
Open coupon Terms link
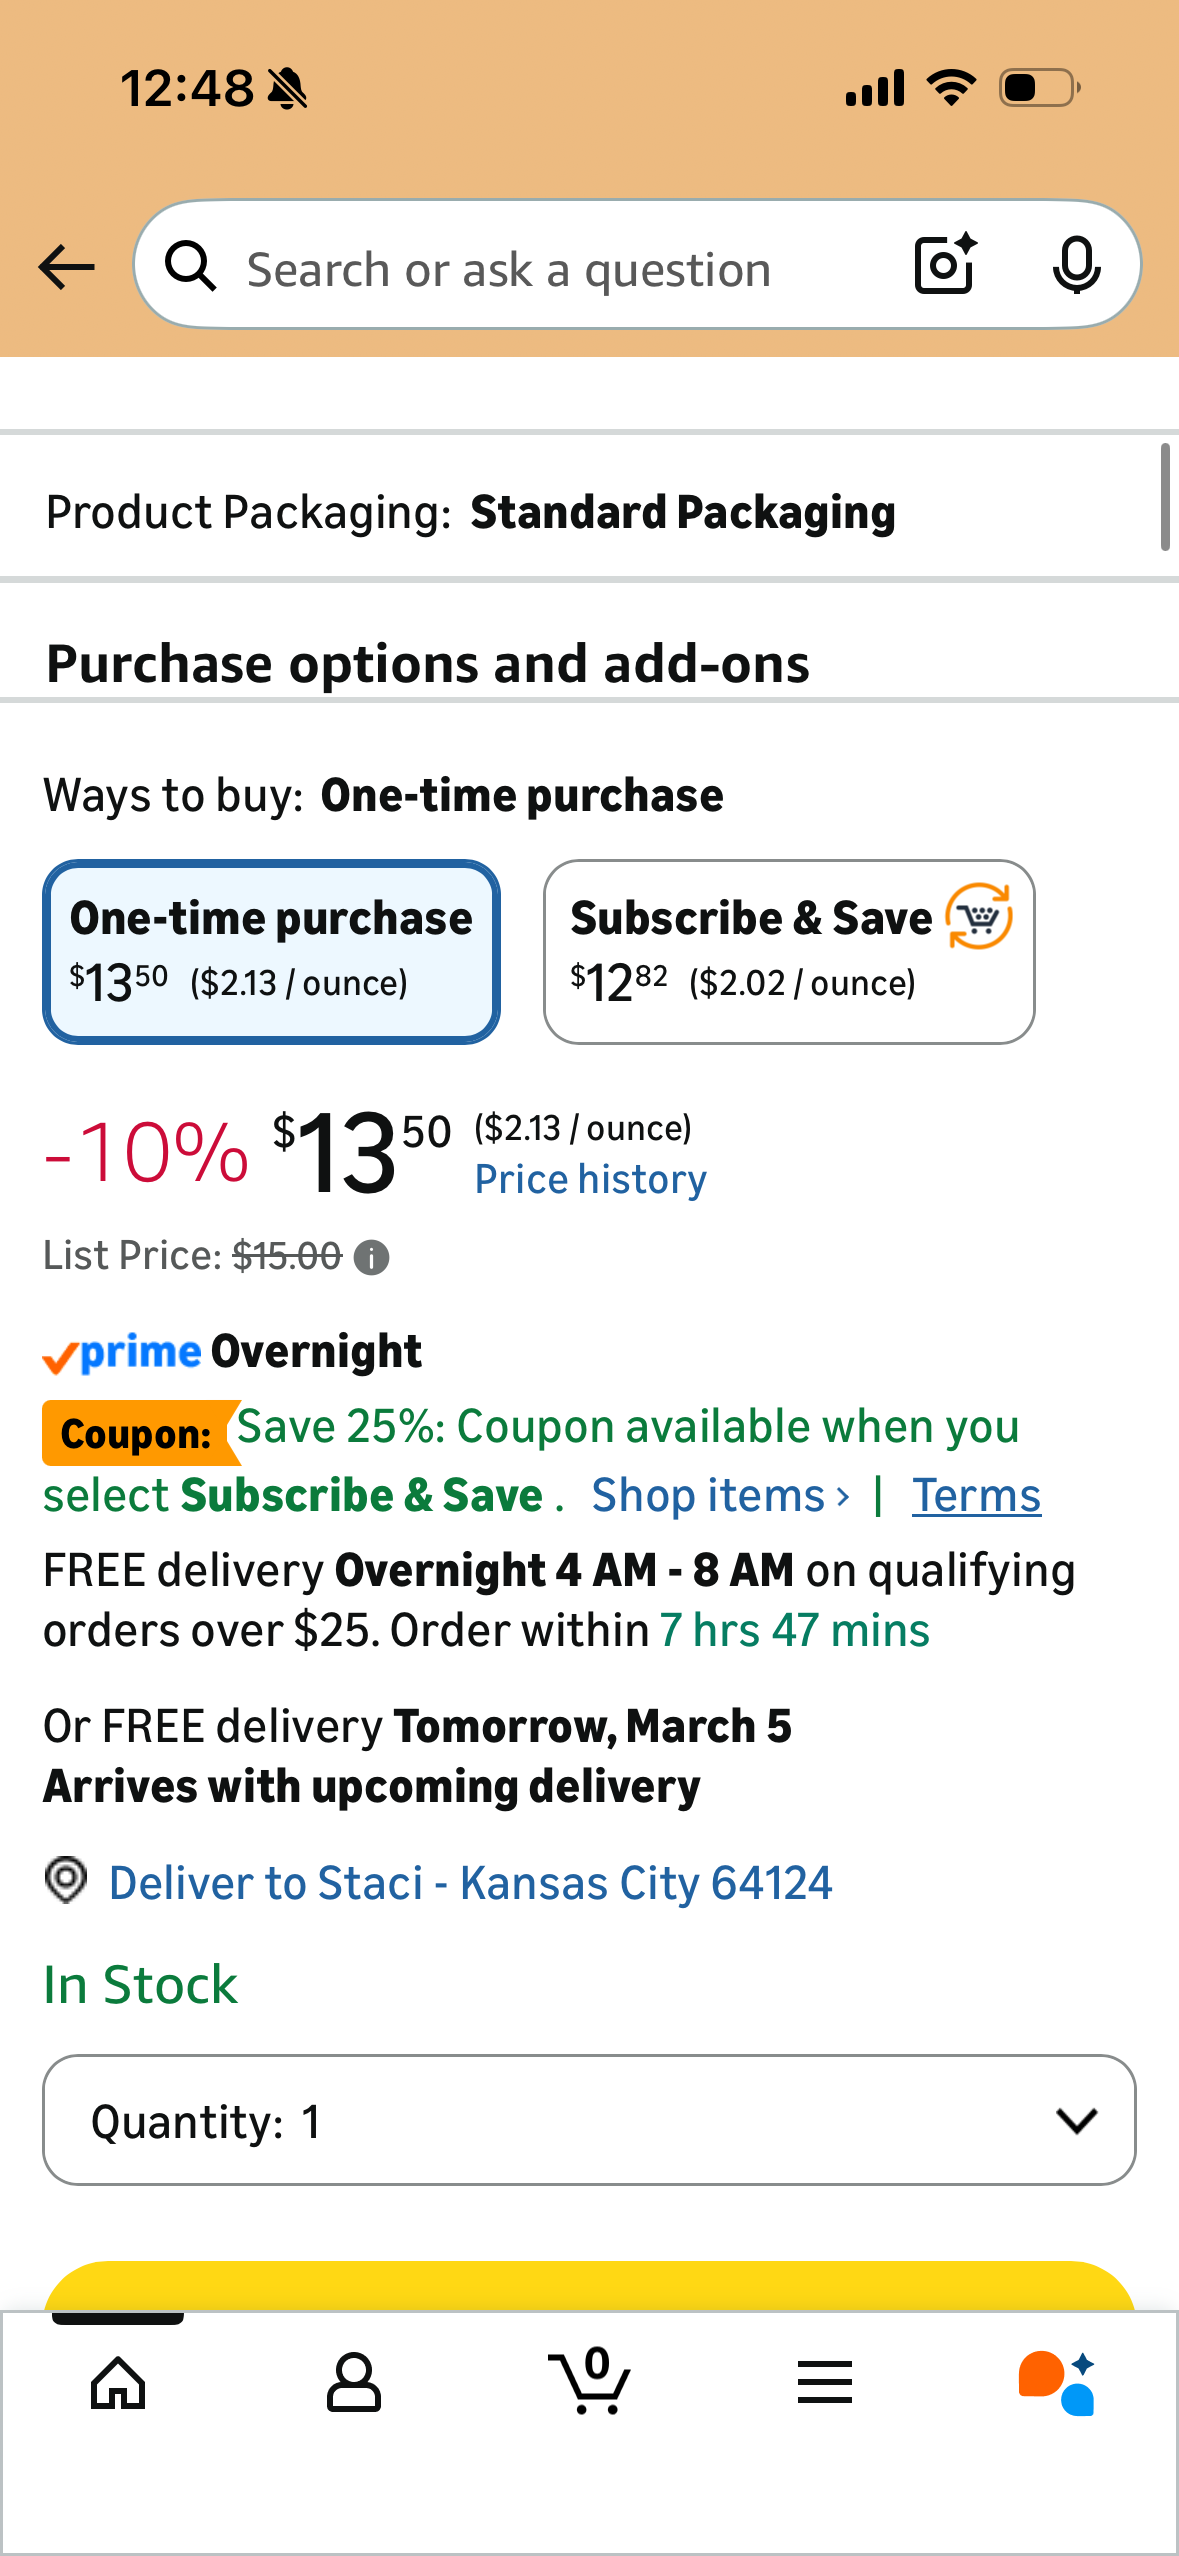click(x=976, y=1496)
